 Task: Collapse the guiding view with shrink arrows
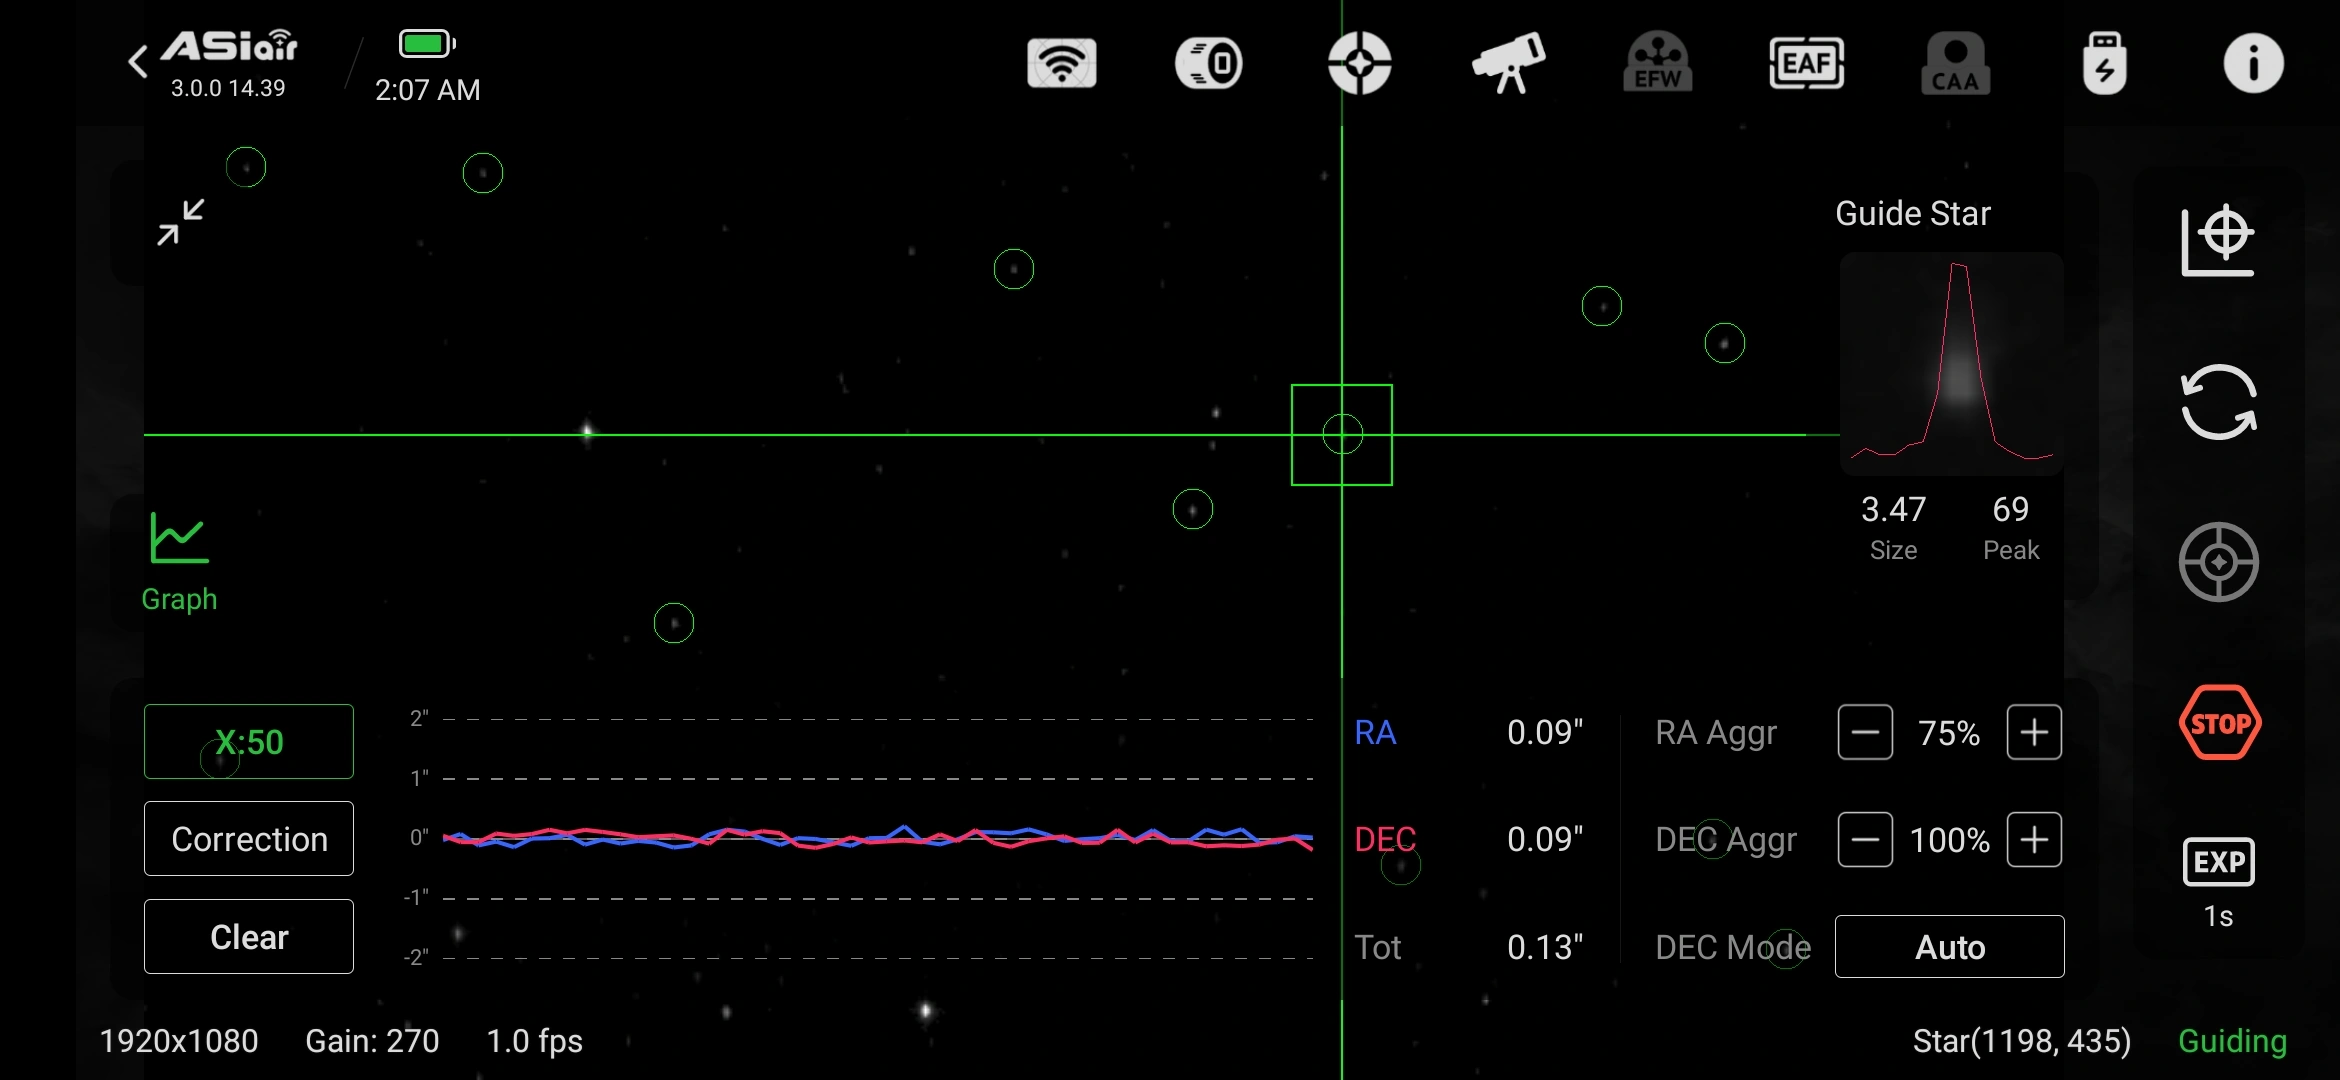click(x=181, y=222)
